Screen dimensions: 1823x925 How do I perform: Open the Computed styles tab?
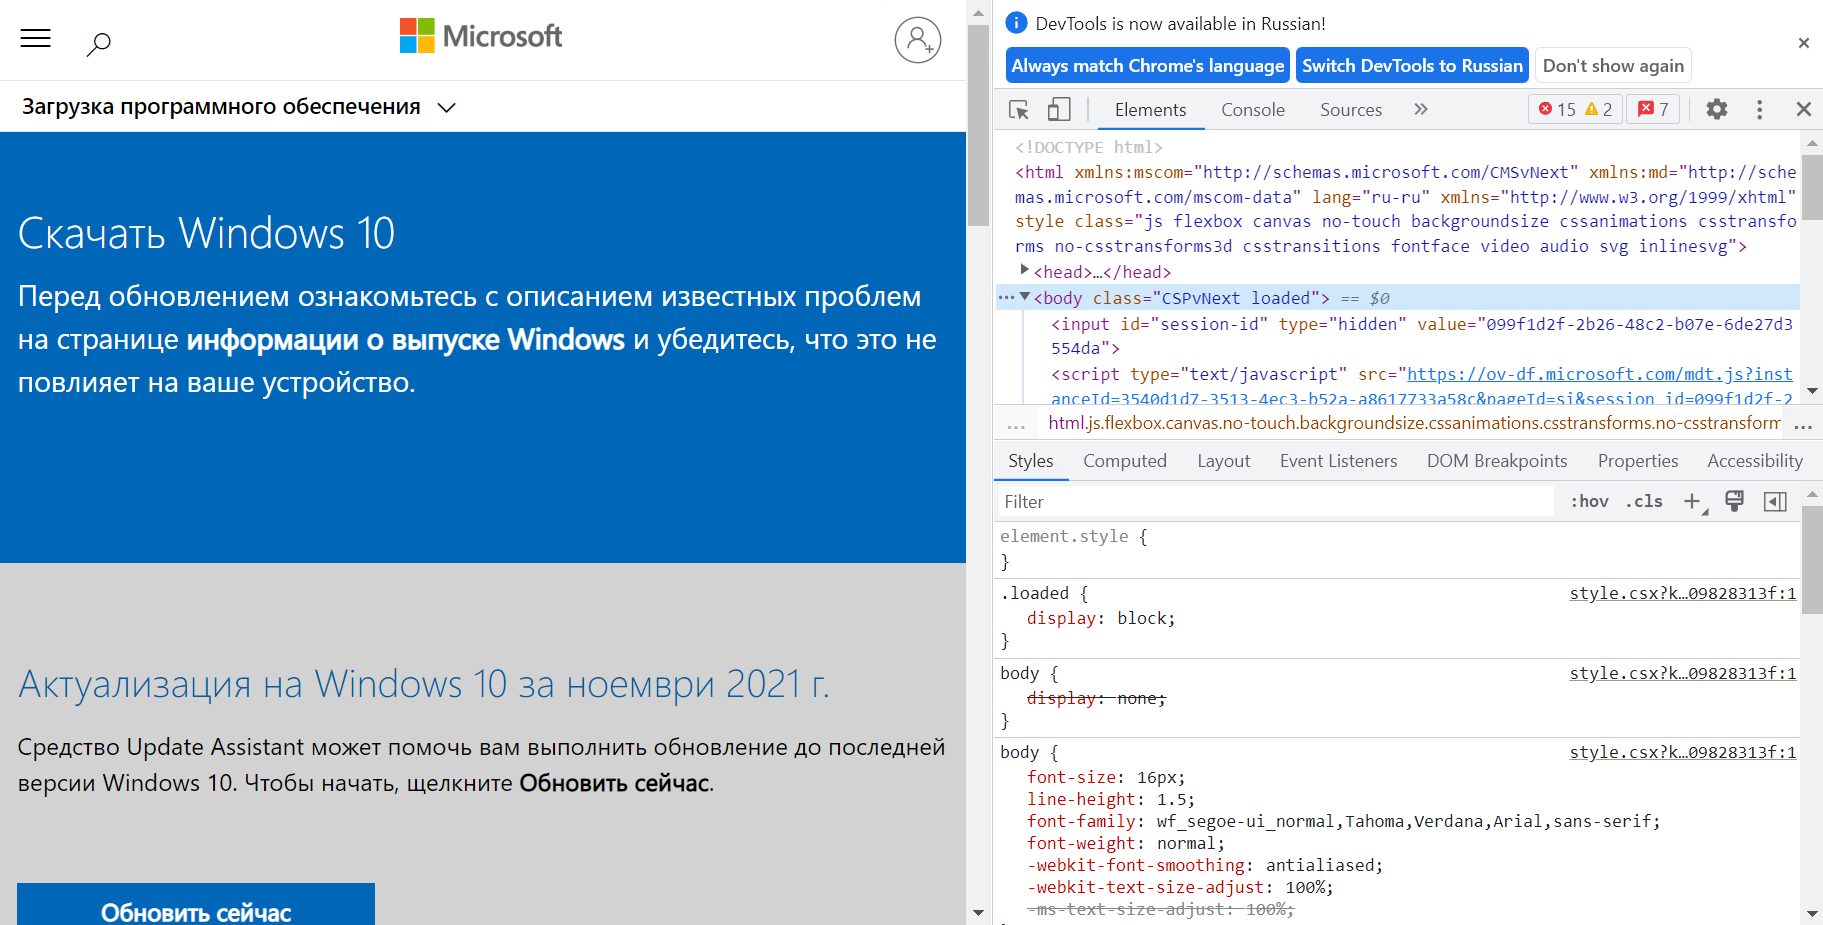coord(1124,461)
